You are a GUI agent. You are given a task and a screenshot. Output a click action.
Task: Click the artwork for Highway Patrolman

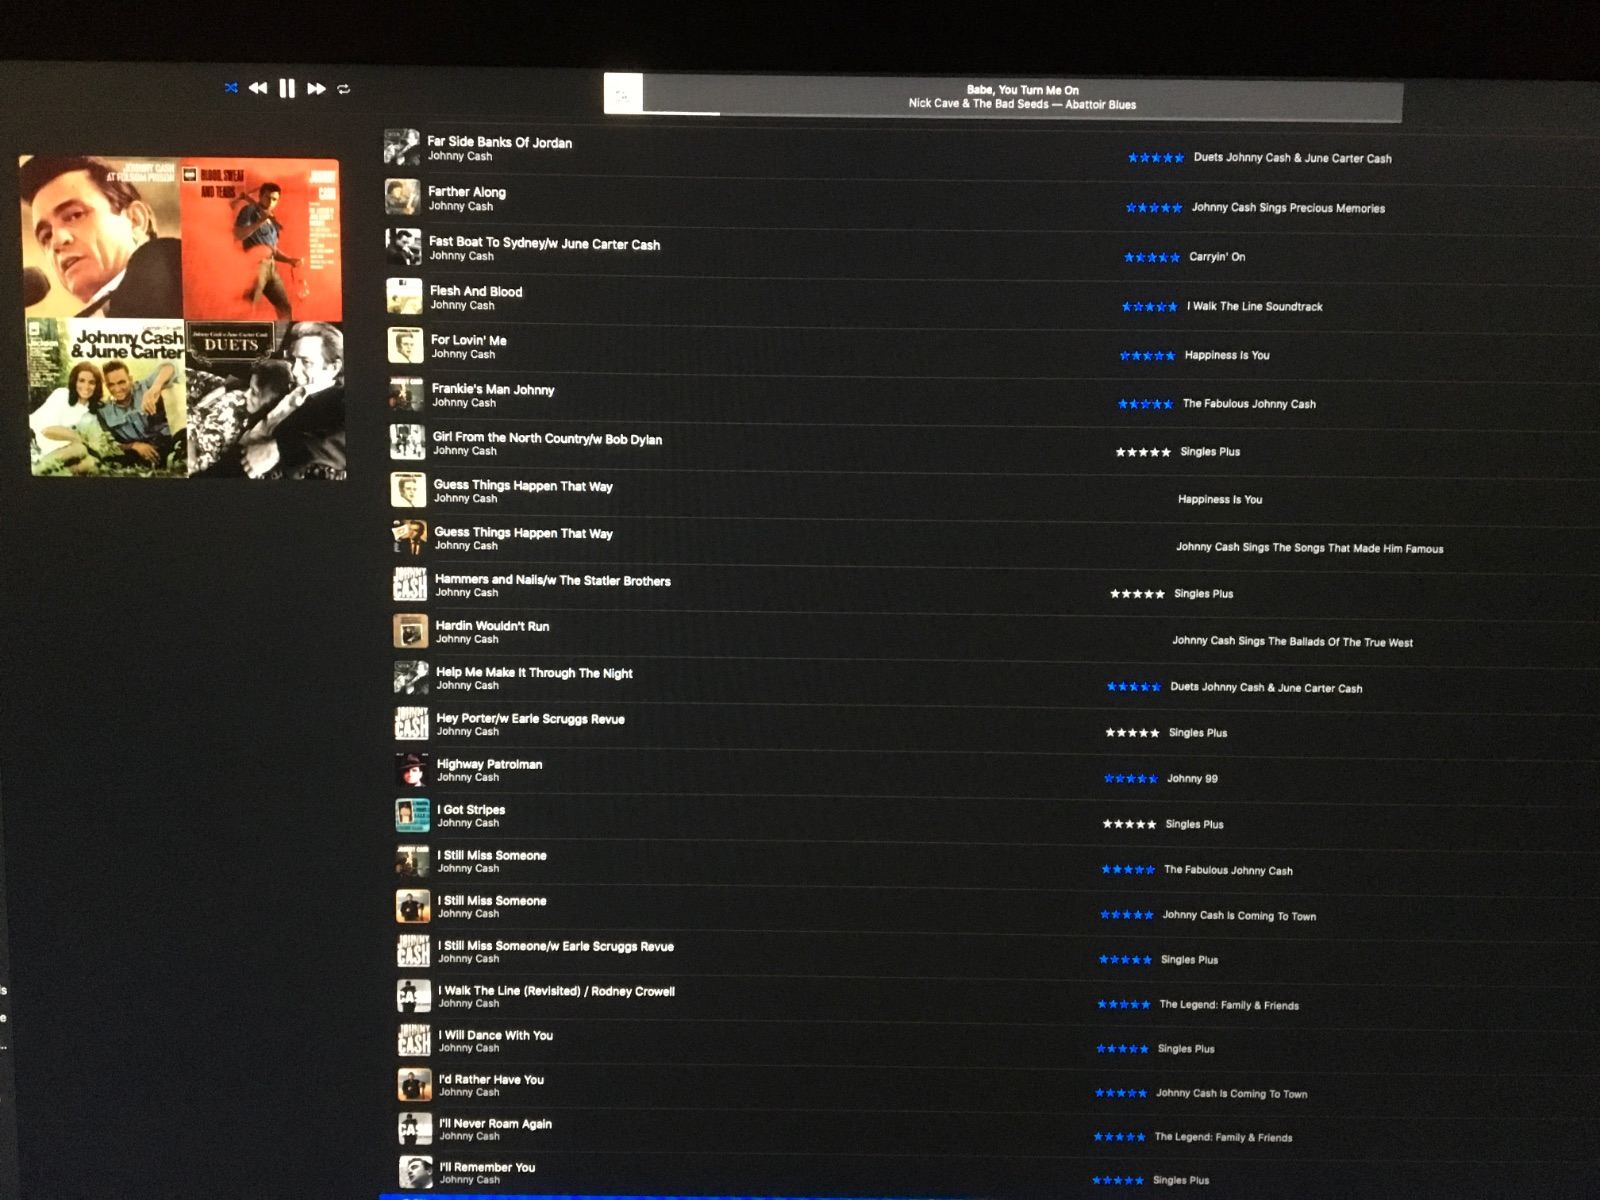(413, 770)
